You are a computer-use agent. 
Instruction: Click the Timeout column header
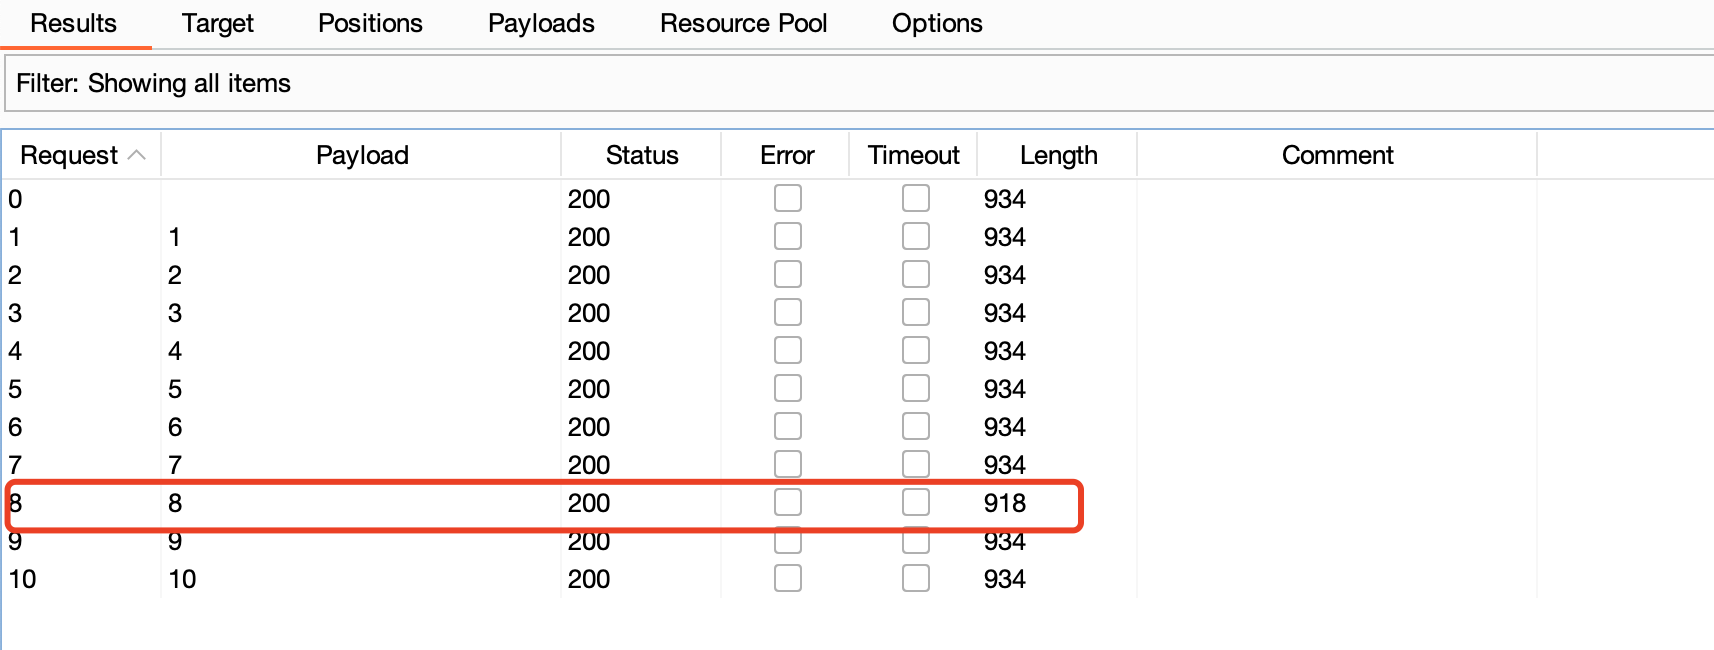(x=913, y=155)
